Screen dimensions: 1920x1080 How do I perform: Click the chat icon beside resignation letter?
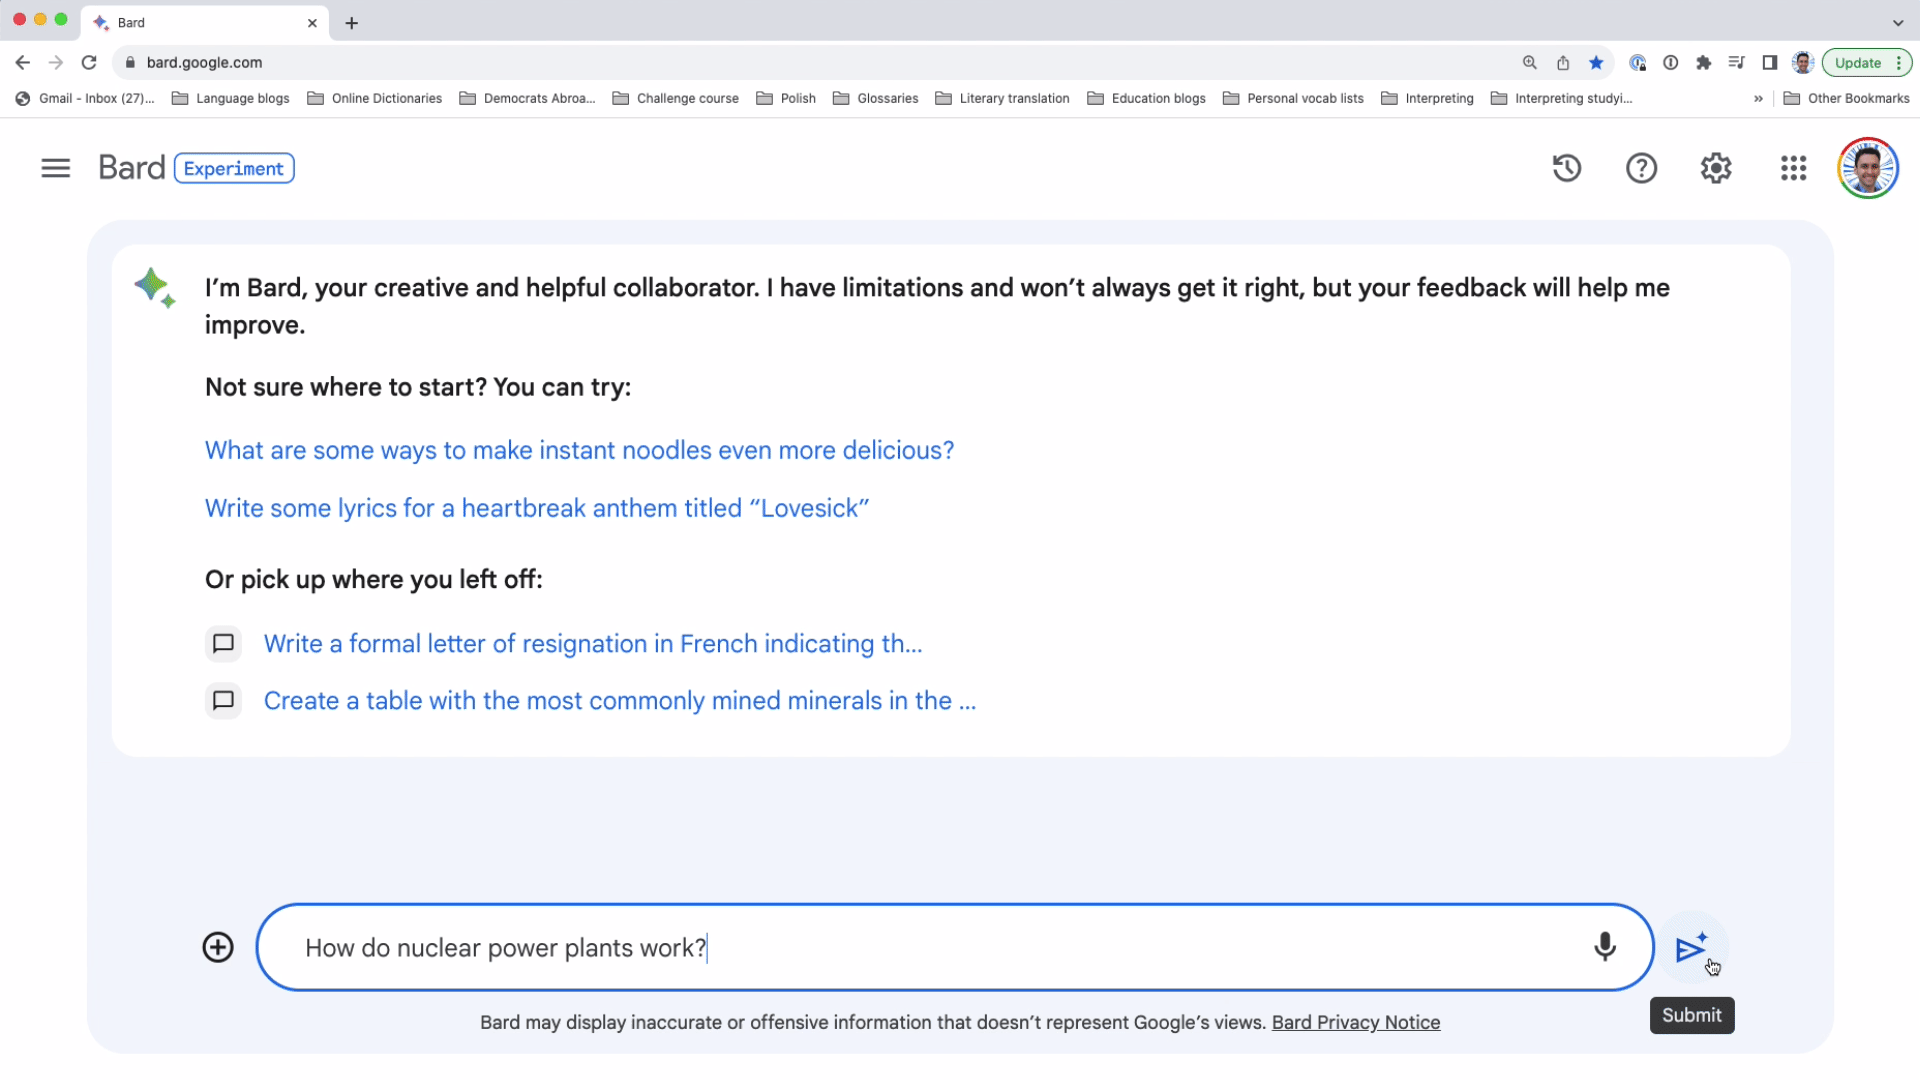pos(224,643)
